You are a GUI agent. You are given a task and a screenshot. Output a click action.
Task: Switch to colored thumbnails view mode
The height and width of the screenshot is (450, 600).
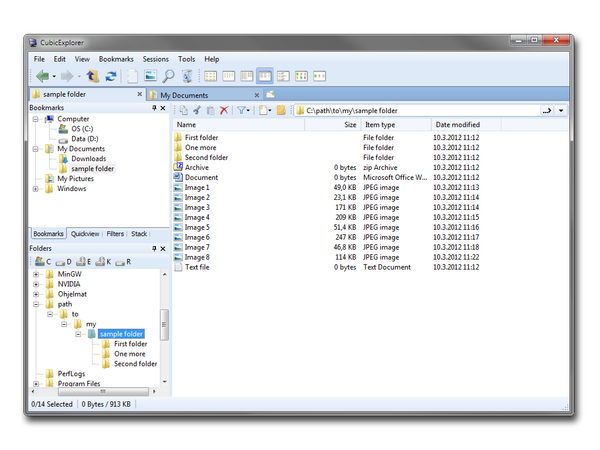point(302,76)
